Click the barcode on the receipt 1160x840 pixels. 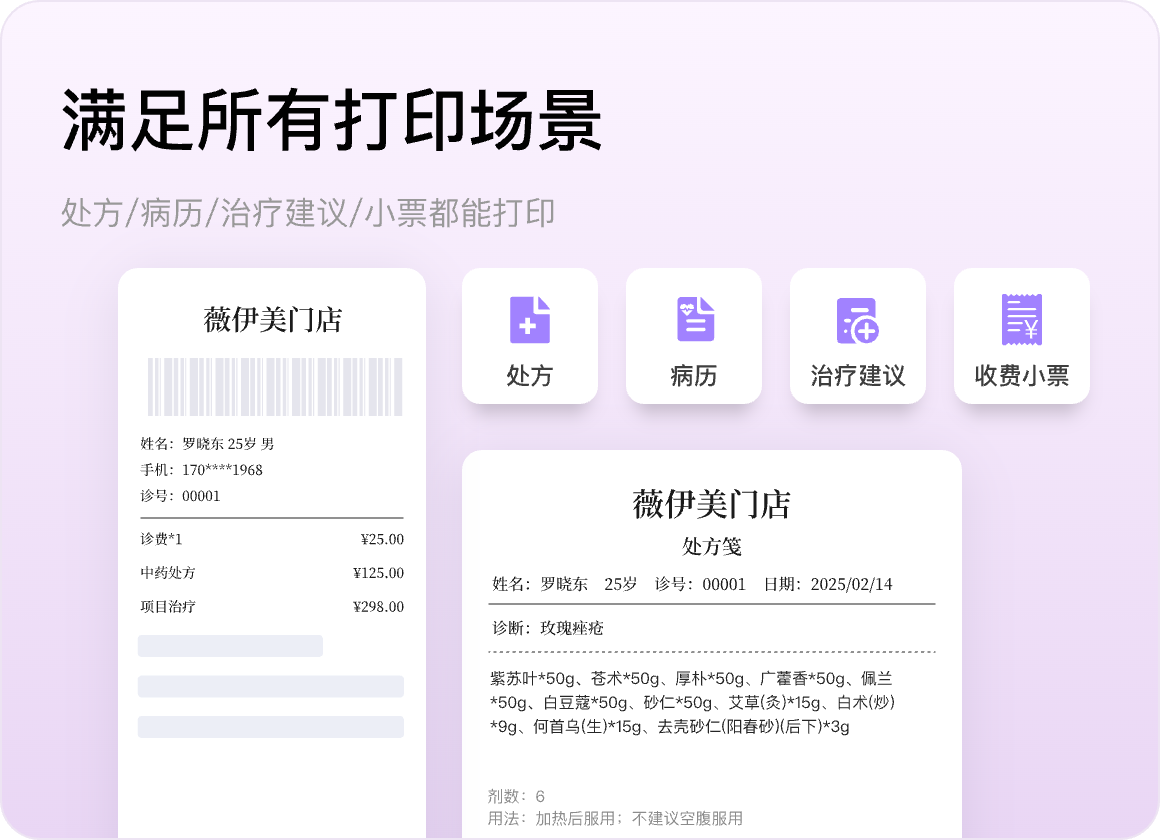[275, 386]
